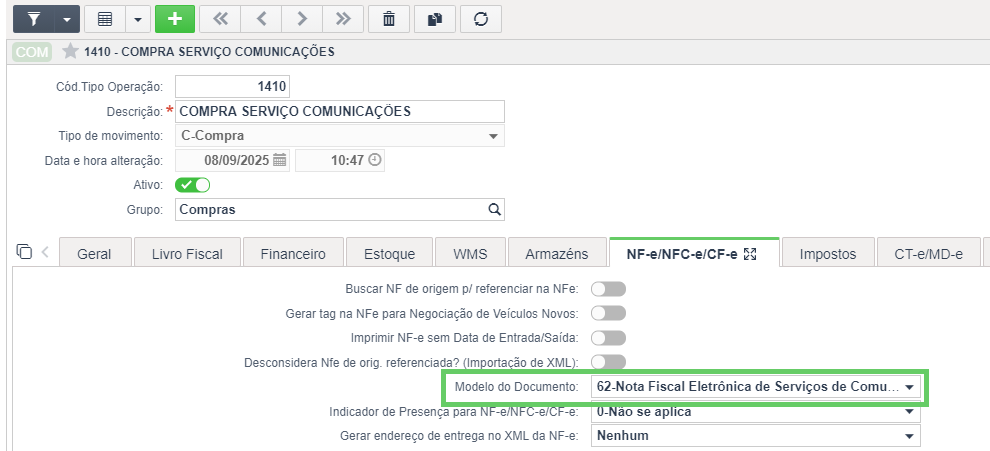This screenshot has height=451, width=990.
Task: Click the filter funnel icon
Action: [34, 19]
